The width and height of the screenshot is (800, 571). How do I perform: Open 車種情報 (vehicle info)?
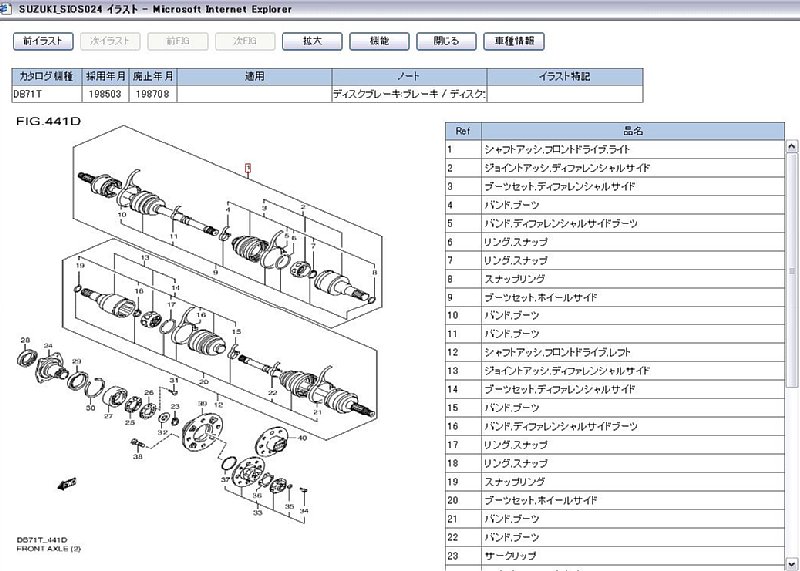click(x=514, y=41)
